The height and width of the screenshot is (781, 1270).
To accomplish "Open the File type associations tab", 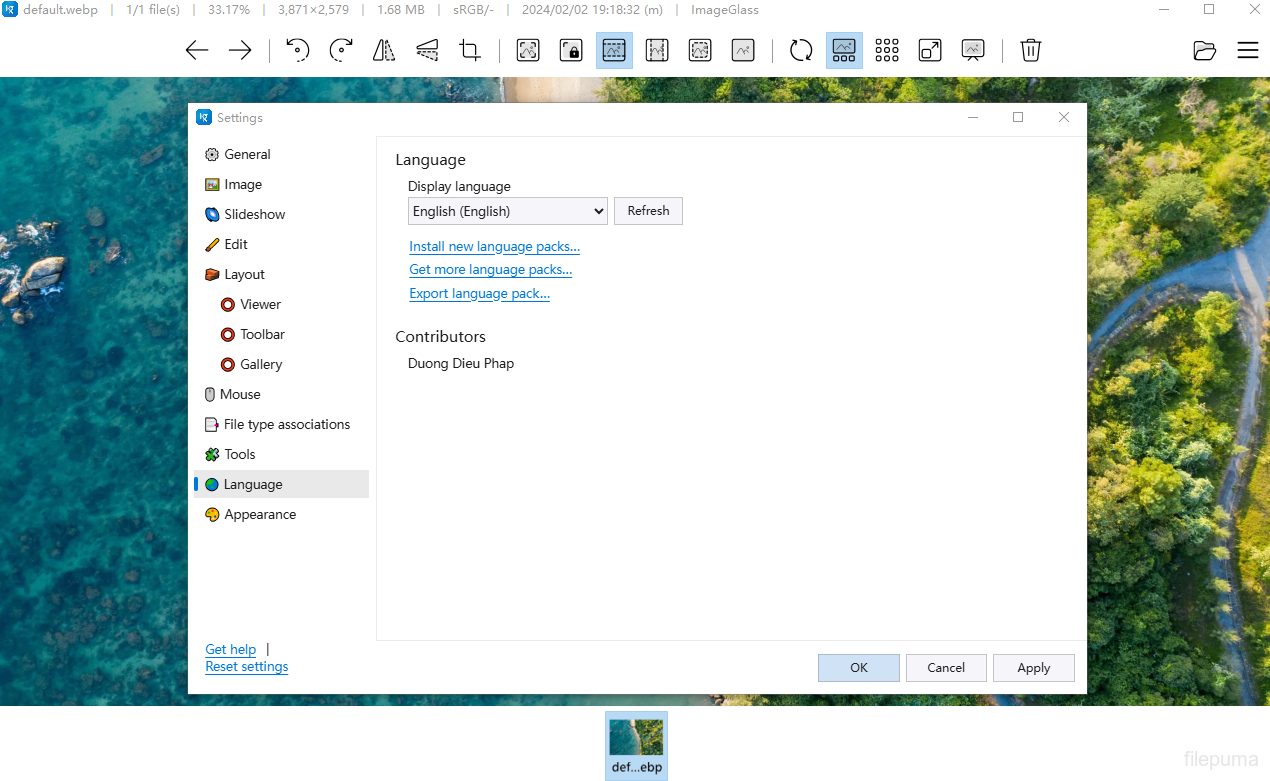I will click(x=286, y=424).
